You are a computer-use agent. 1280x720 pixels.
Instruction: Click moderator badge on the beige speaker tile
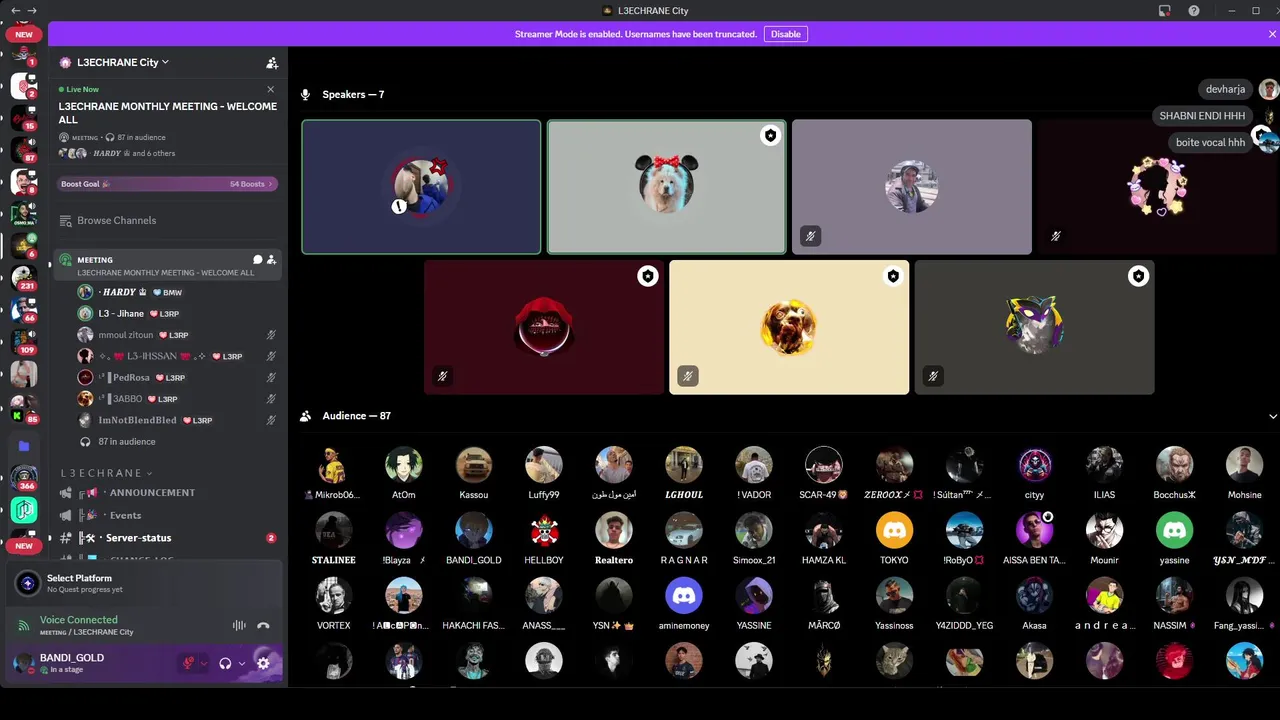pos(893,276)
